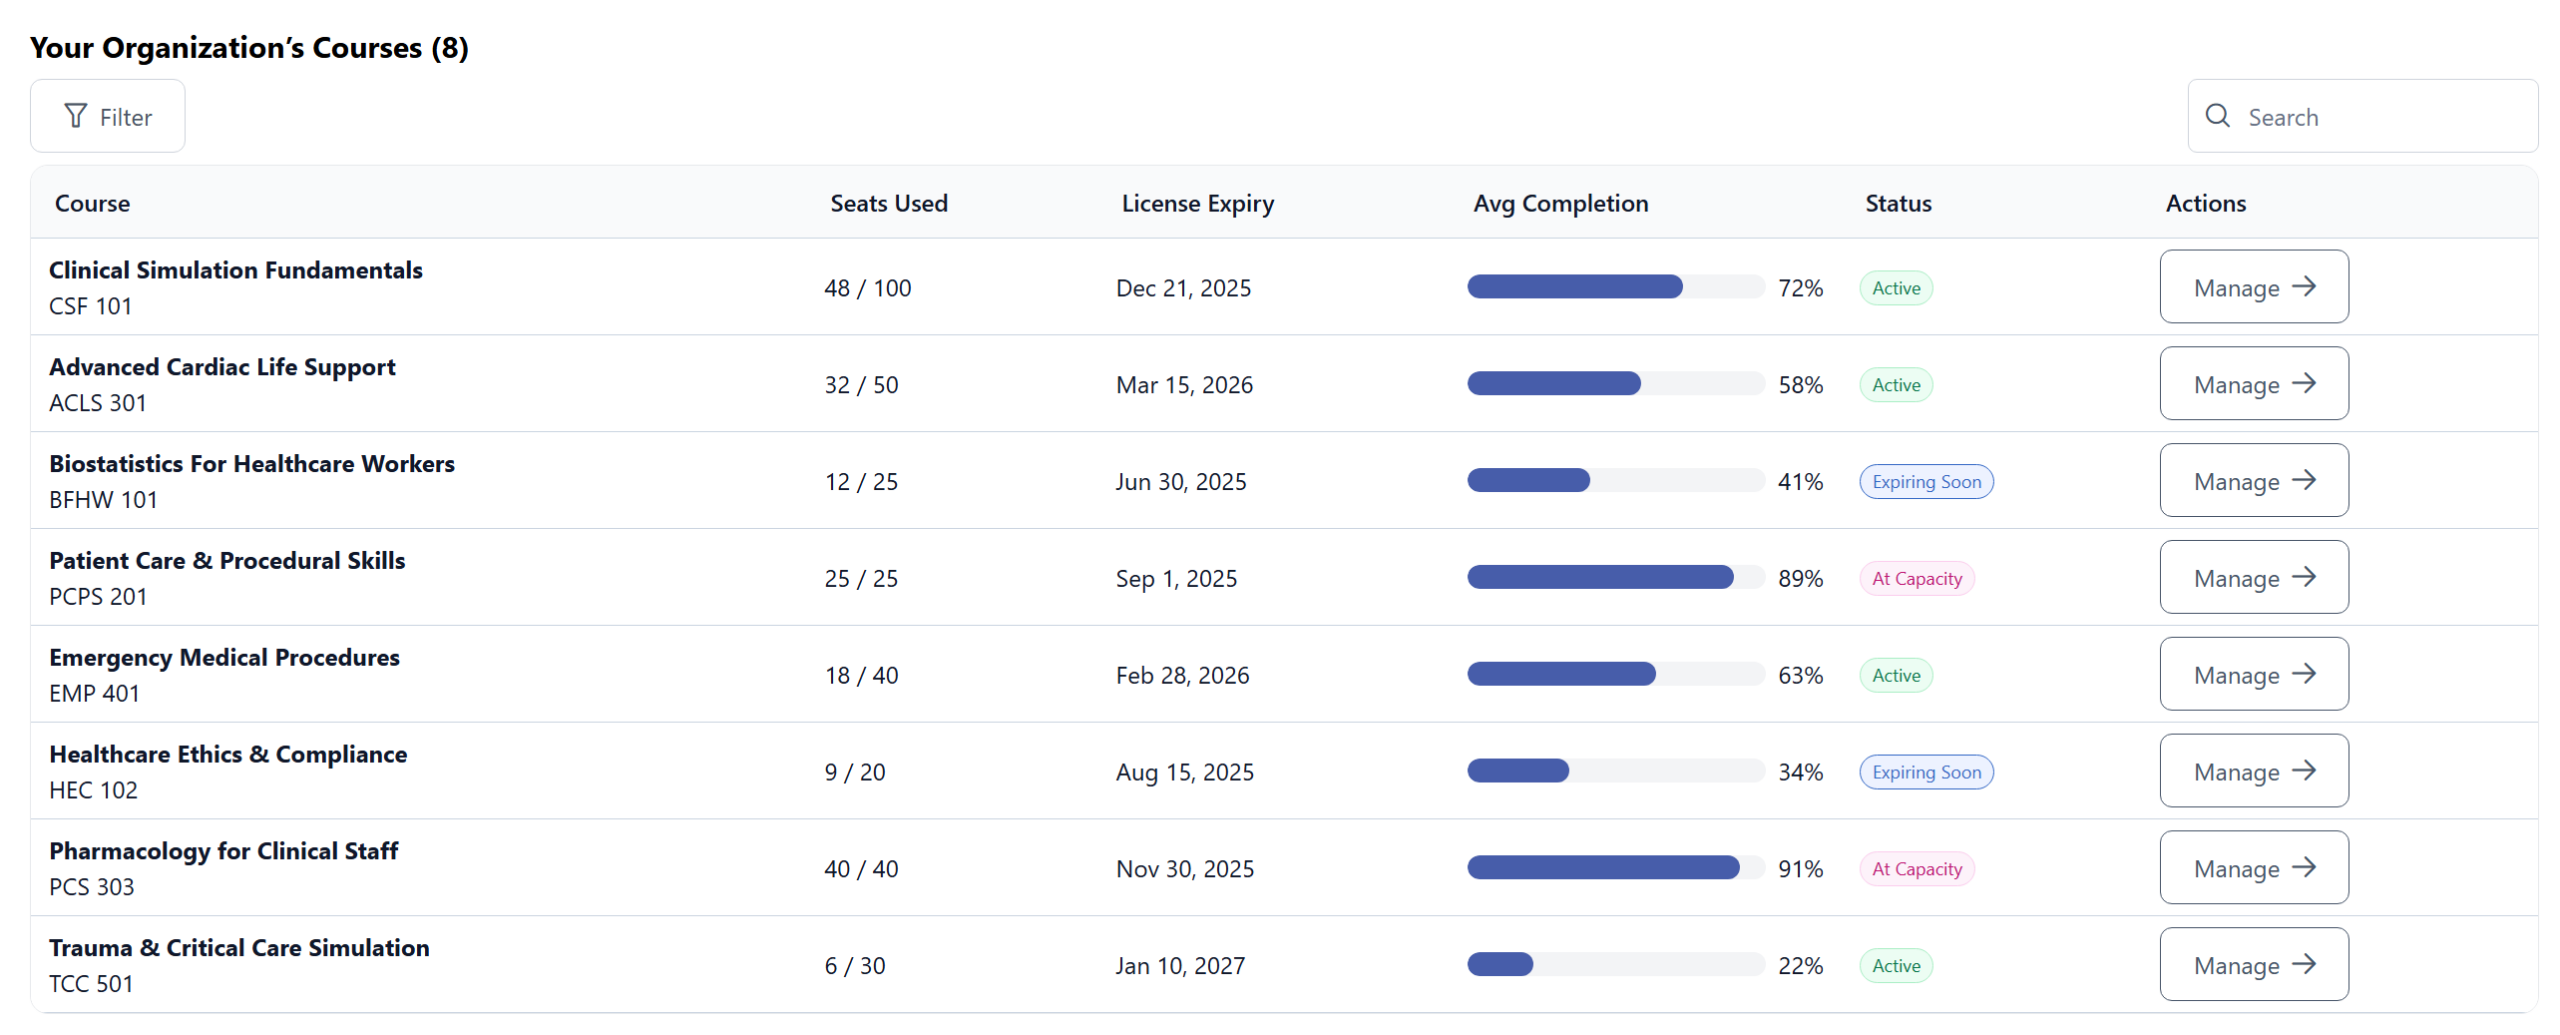Click At Capacity badge for PCPS 201
Image resolution: width=2560 pixels, height=1035 pixels.
[x=1917, y=579]
